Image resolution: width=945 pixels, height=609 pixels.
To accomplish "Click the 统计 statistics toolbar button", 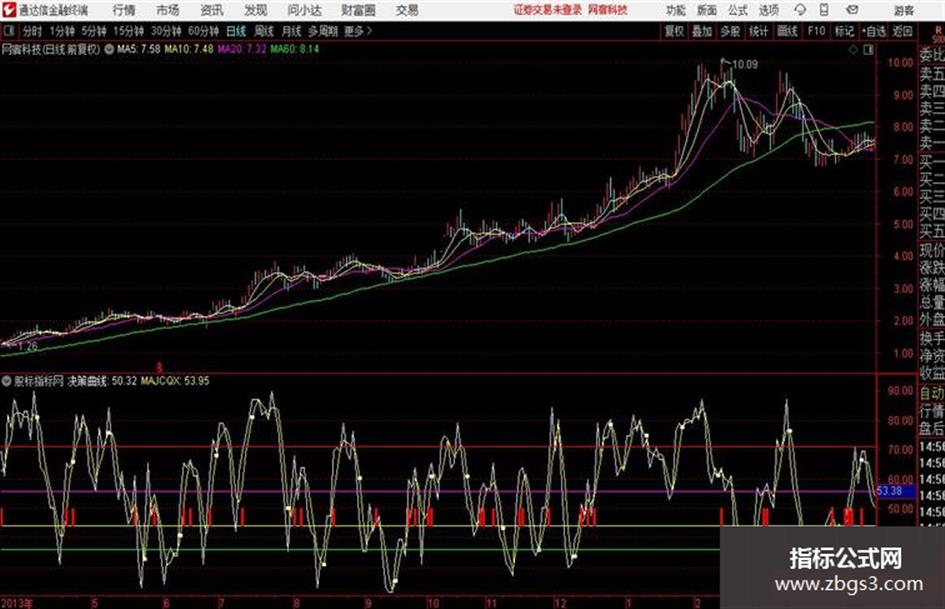I will [759, 31].
